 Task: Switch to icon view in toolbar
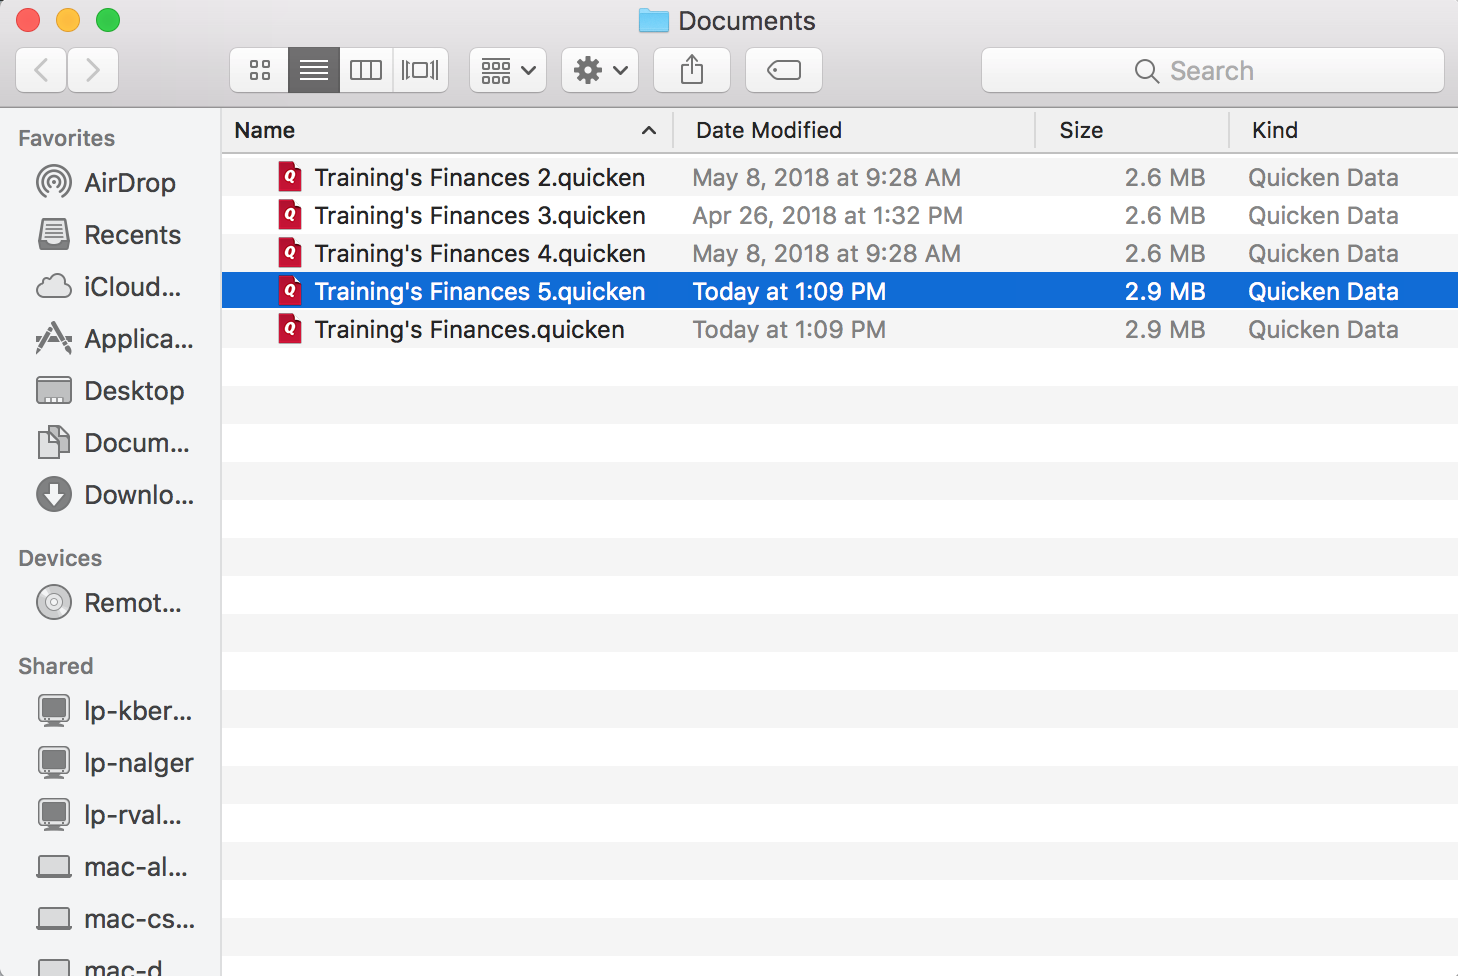pyautogui.click(x=260, y=70)
